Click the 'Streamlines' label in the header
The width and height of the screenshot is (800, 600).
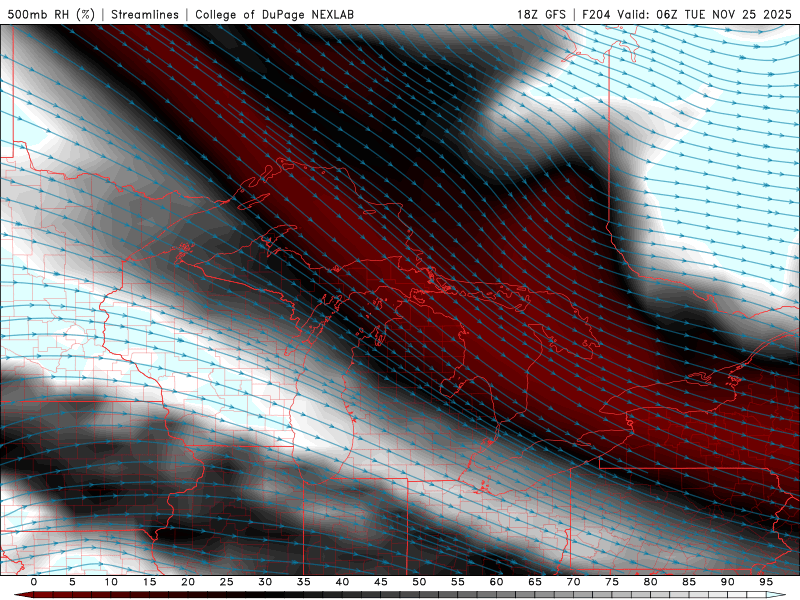145,14
